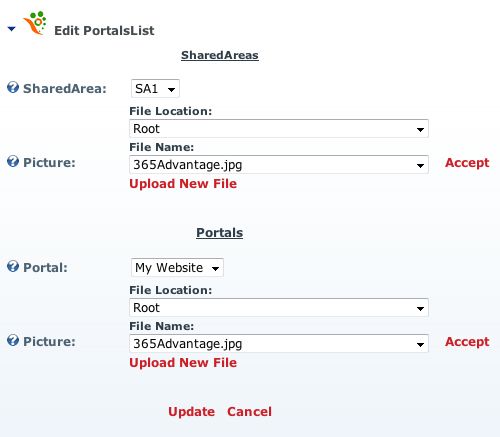This screenshot has width=500, height=437.
Task: Click the Update link
Action: (191, 412)
